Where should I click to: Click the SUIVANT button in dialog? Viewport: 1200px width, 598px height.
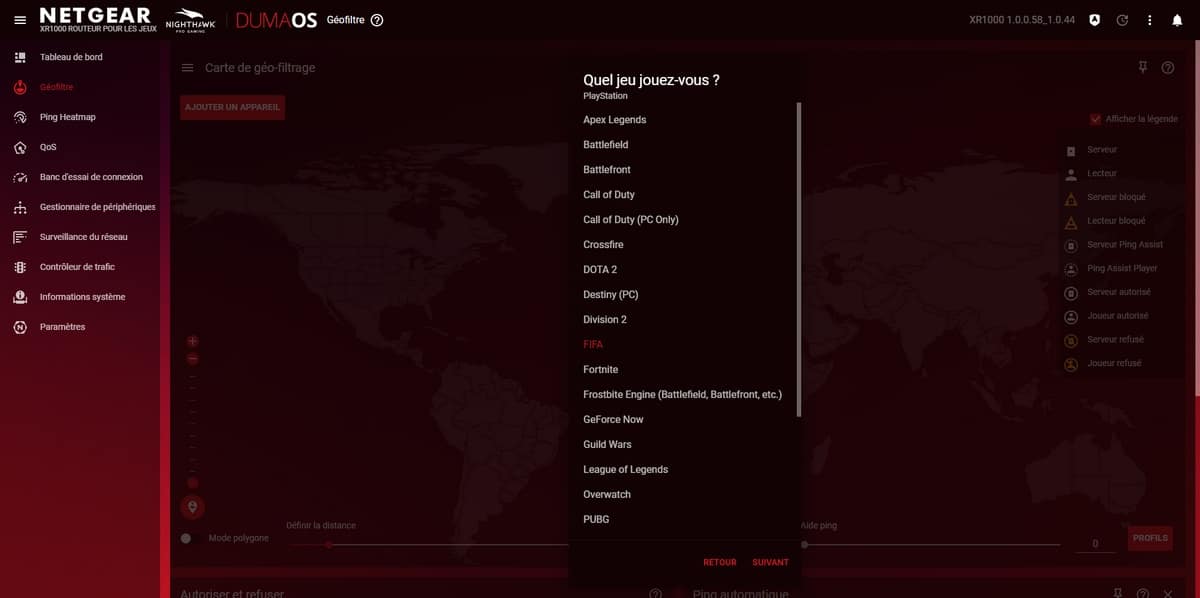770,562
